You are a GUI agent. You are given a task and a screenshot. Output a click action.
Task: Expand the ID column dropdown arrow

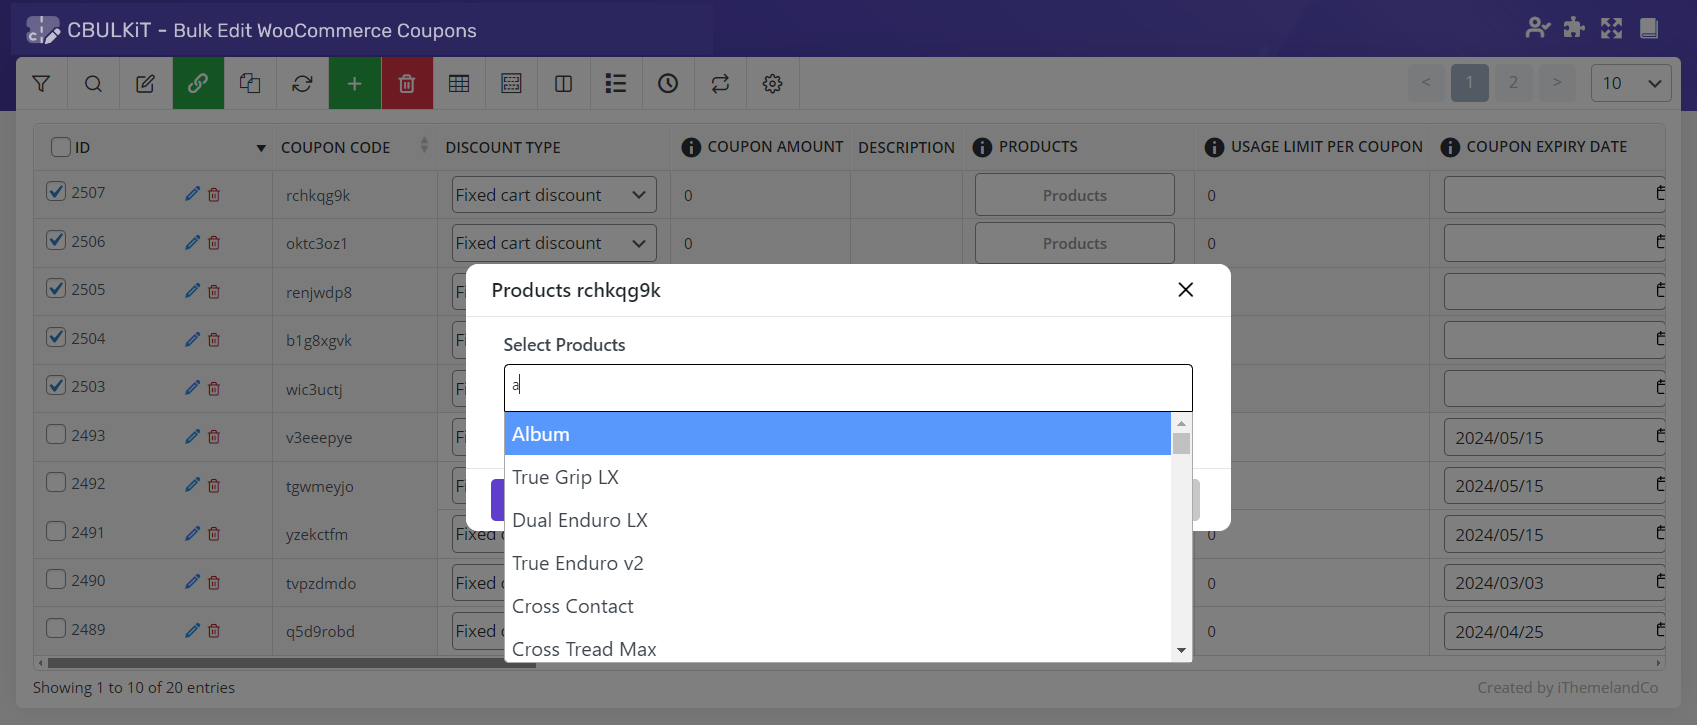coord(261,148)
